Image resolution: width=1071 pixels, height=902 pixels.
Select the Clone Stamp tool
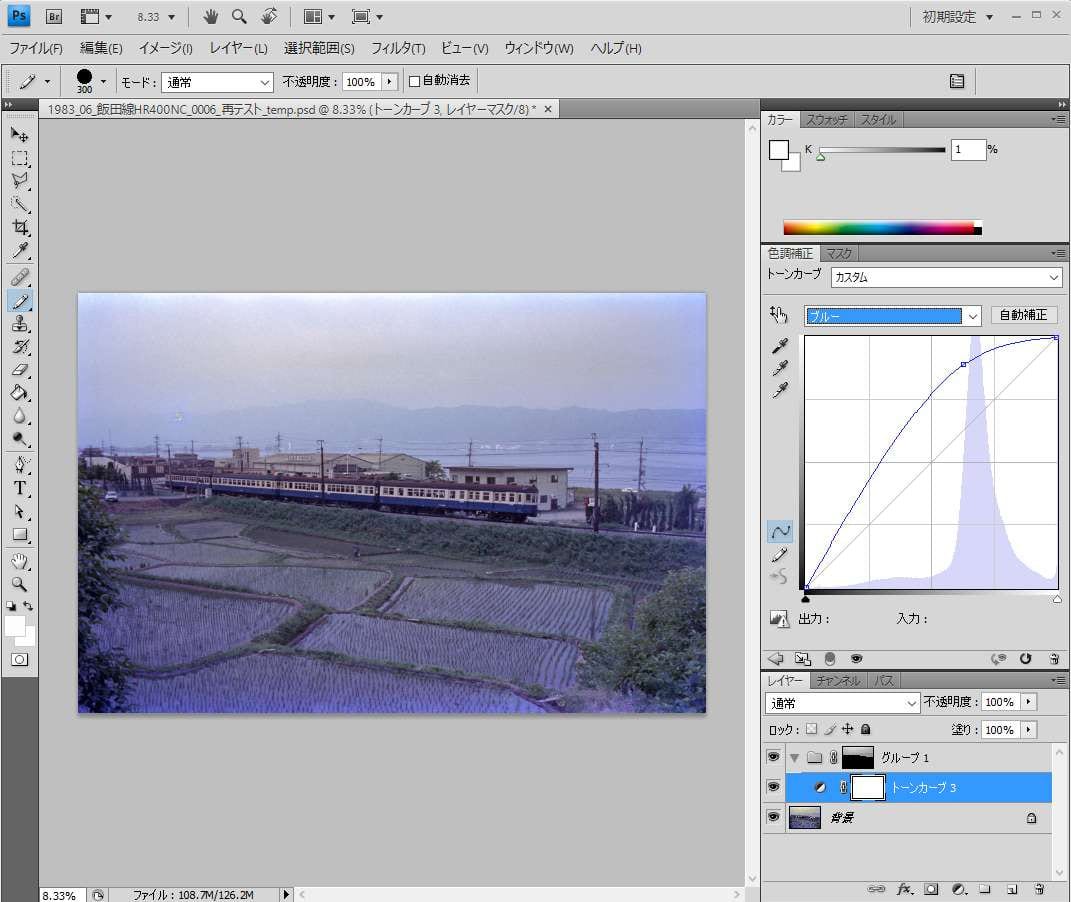tap(19, 324)
